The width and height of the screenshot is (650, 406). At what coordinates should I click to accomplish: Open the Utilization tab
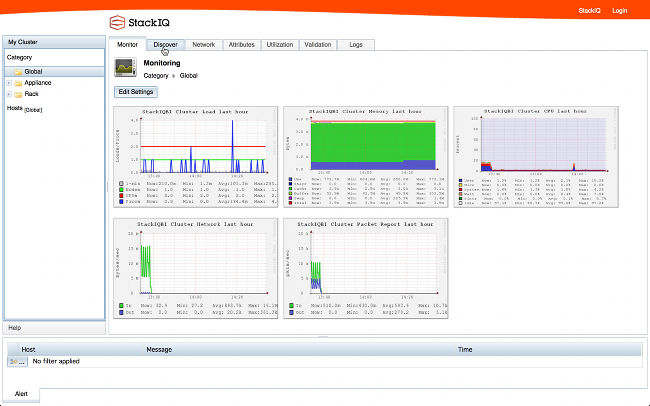pos(280,44)
